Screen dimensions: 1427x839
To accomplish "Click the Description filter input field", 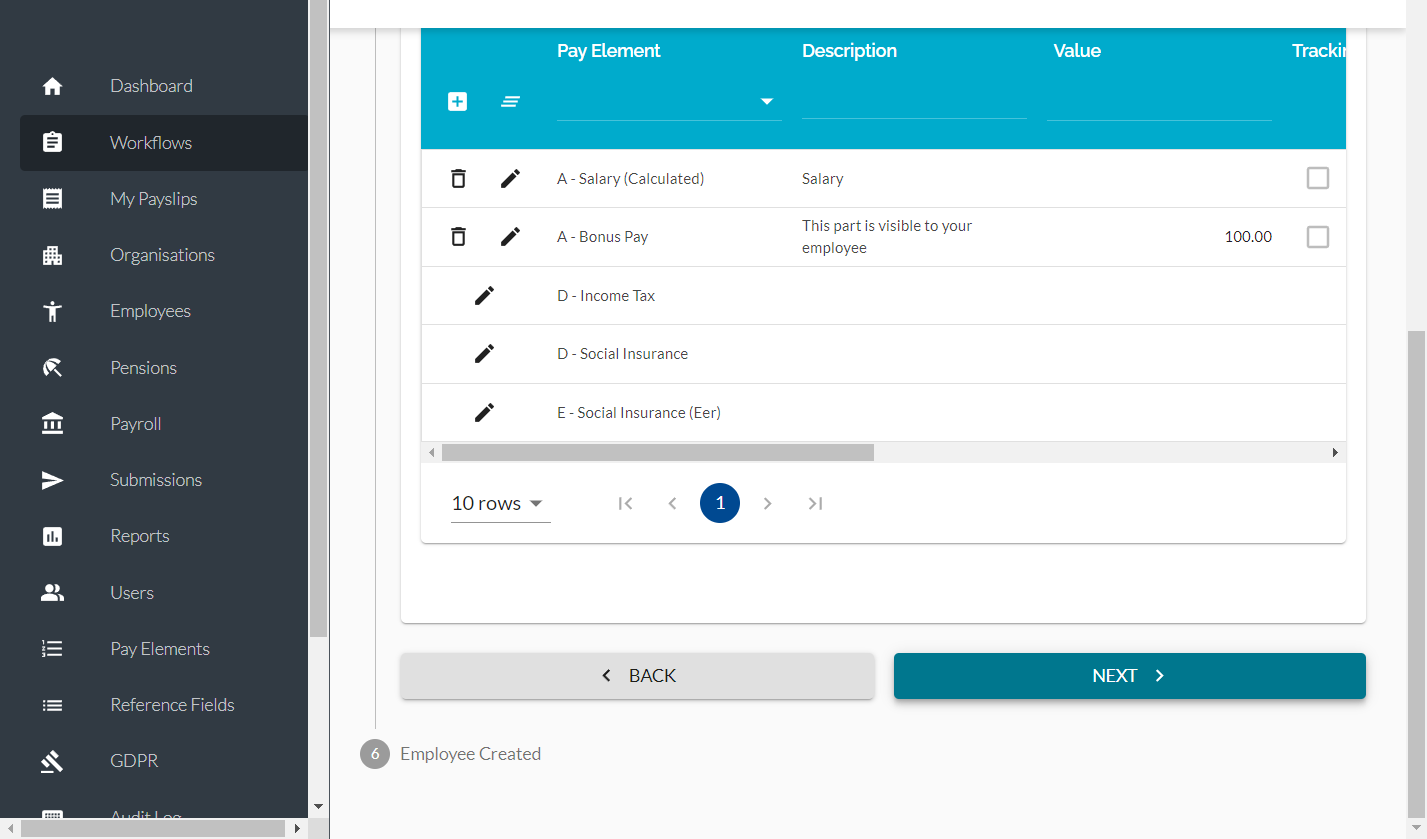I will (x=914, y=101).
